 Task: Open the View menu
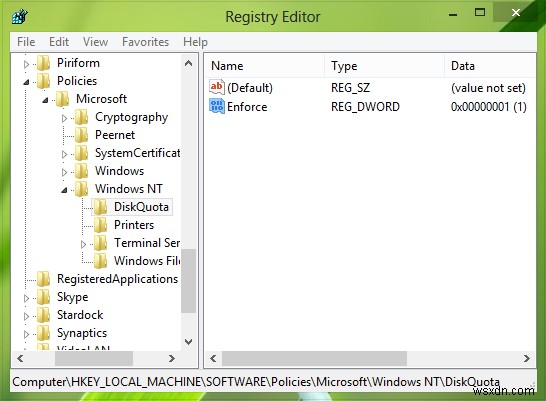click(95, 42)
